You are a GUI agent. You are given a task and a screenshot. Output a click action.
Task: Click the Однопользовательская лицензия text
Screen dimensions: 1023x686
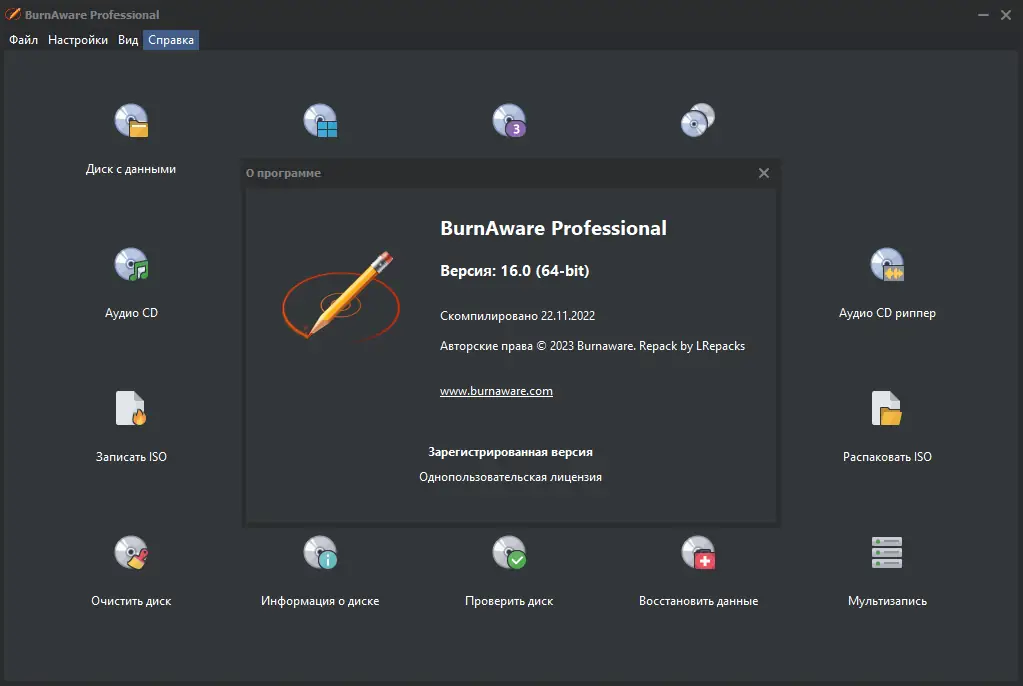point(510,476)
